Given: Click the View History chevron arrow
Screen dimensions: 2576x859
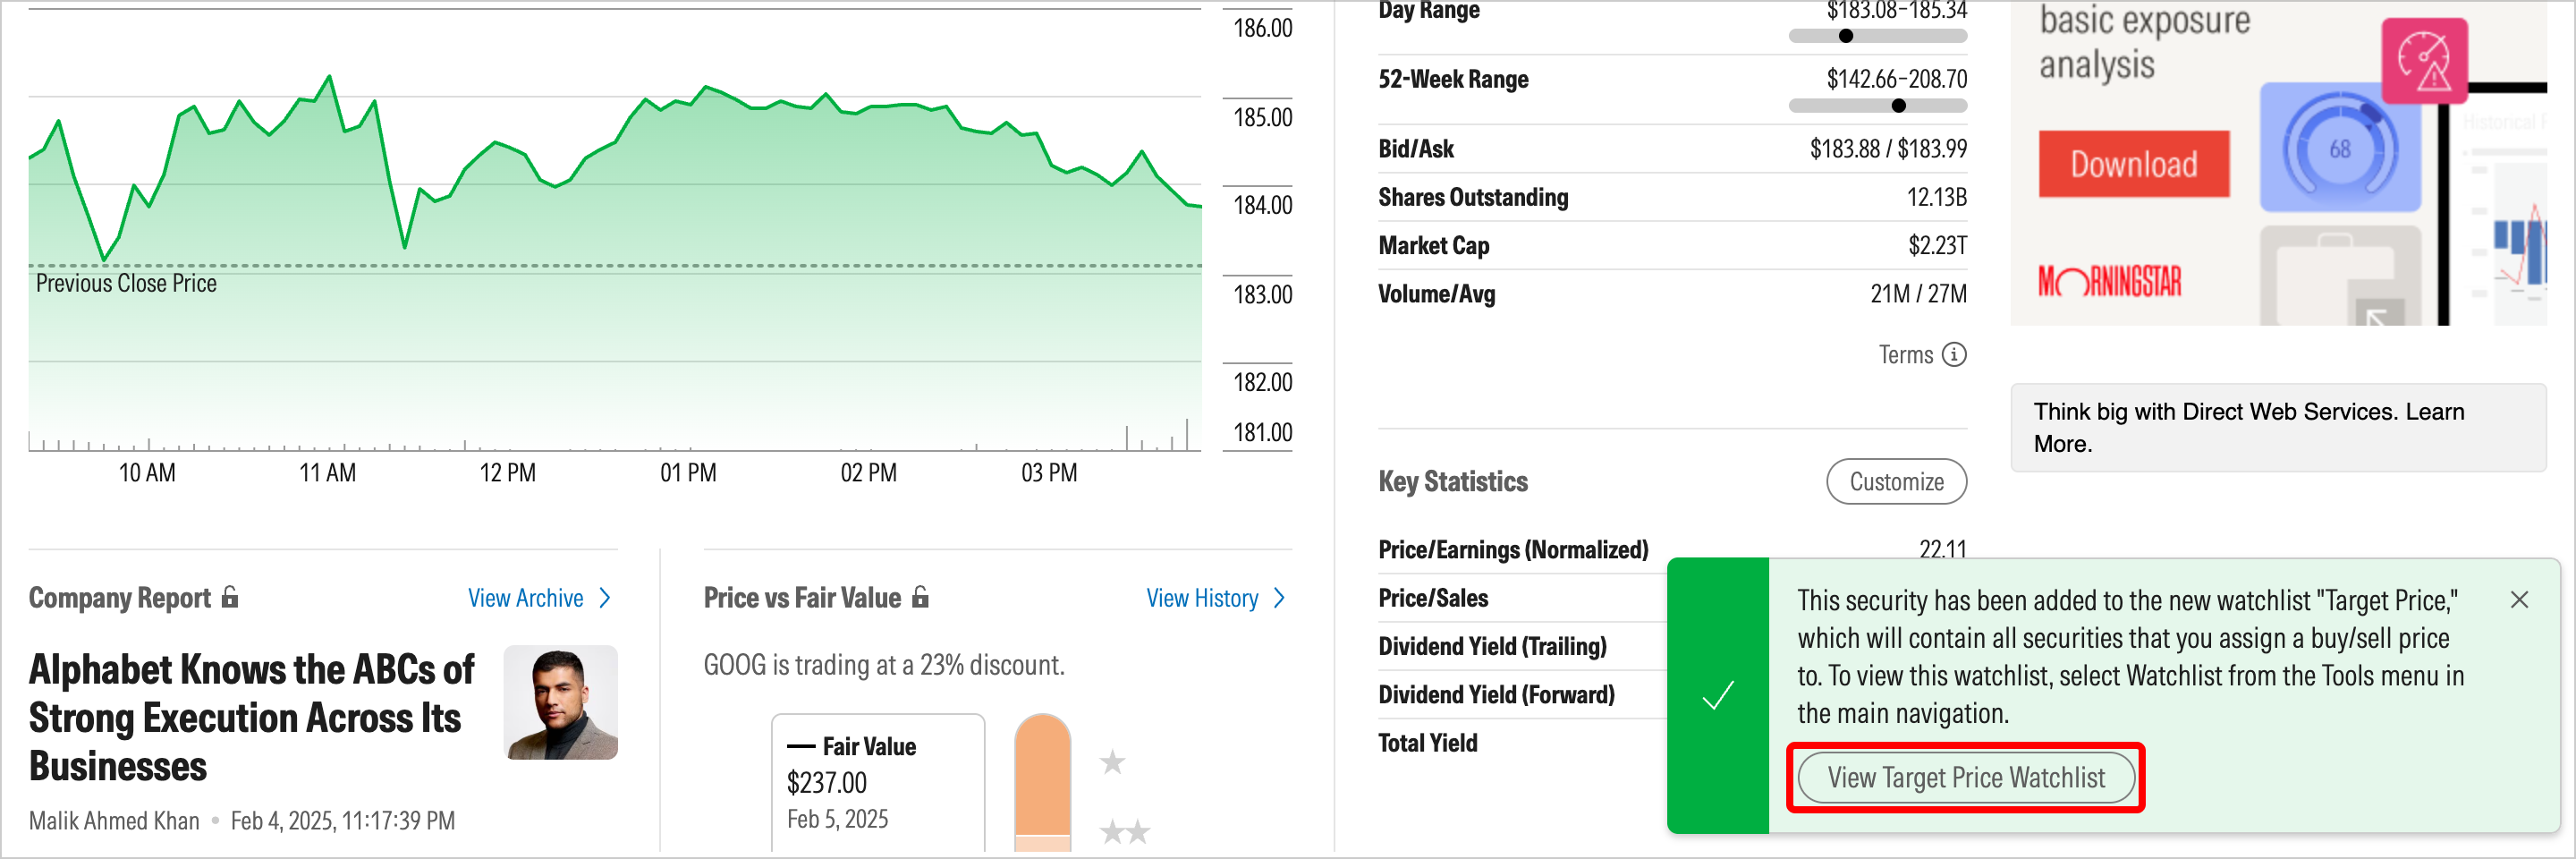Looking at the screenshot, I should [1279, 598].
